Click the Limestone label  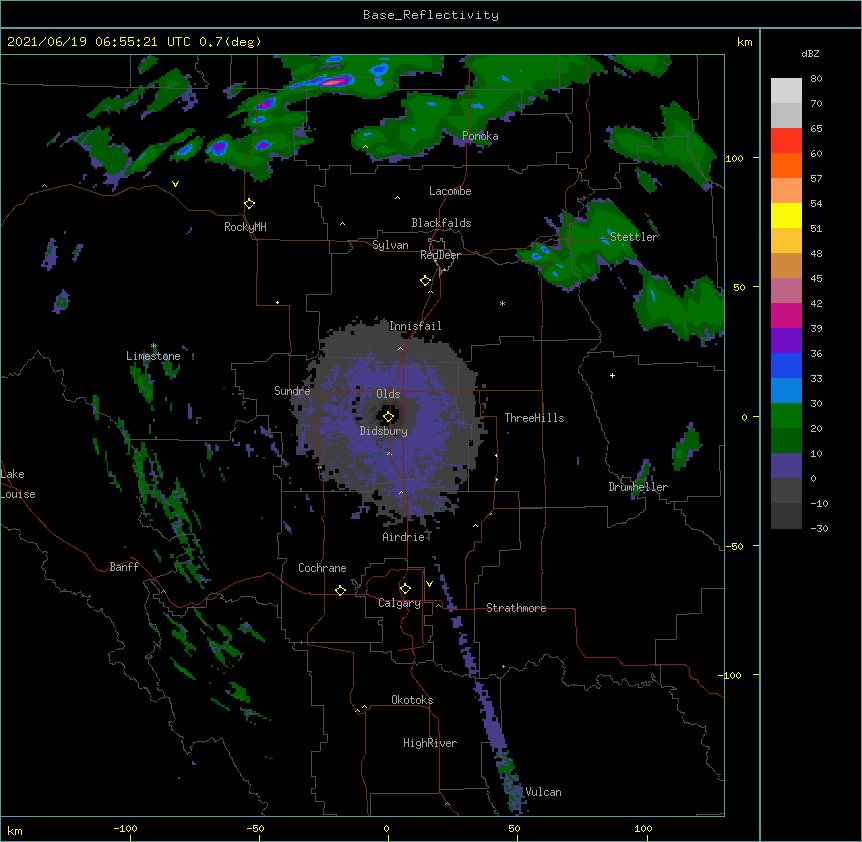point(153,356)
